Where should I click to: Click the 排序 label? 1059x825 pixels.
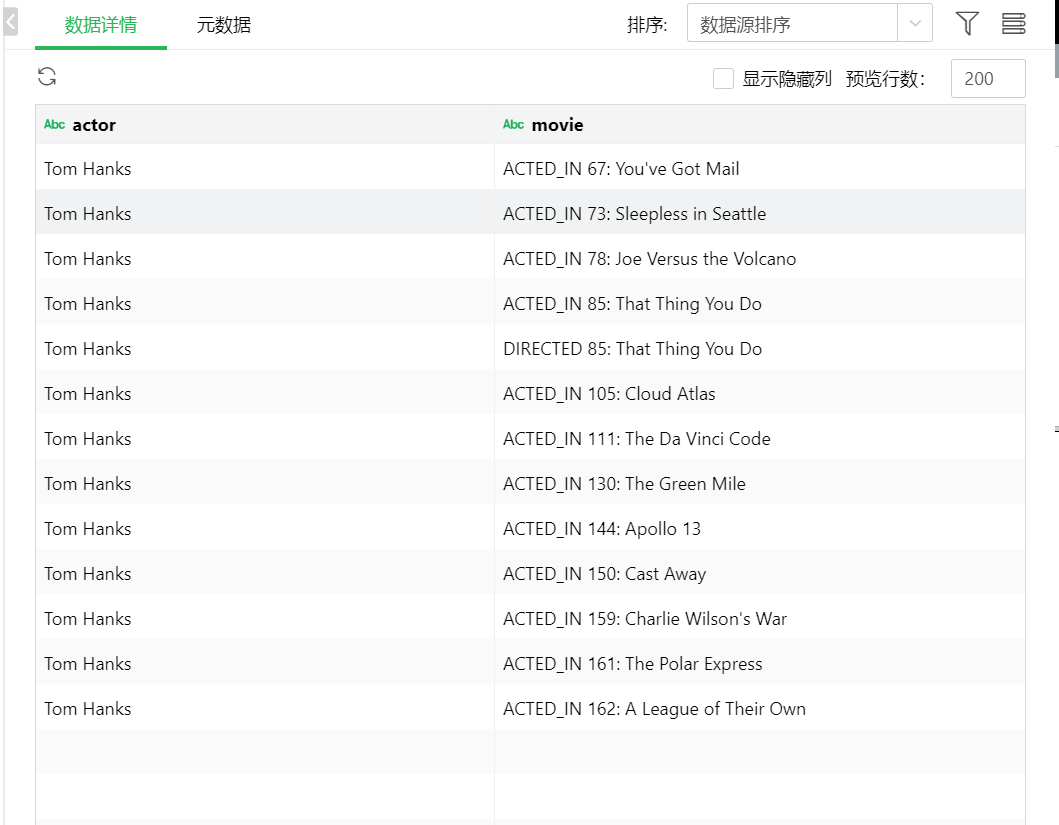click(646, 25)
